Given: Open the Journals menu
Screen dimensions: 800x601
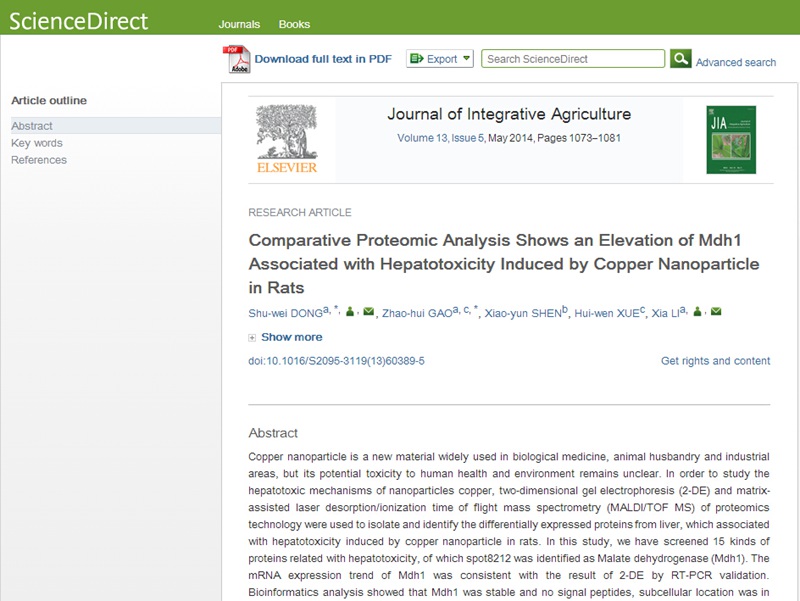Looking at the screenshot, I should point(239,24).
